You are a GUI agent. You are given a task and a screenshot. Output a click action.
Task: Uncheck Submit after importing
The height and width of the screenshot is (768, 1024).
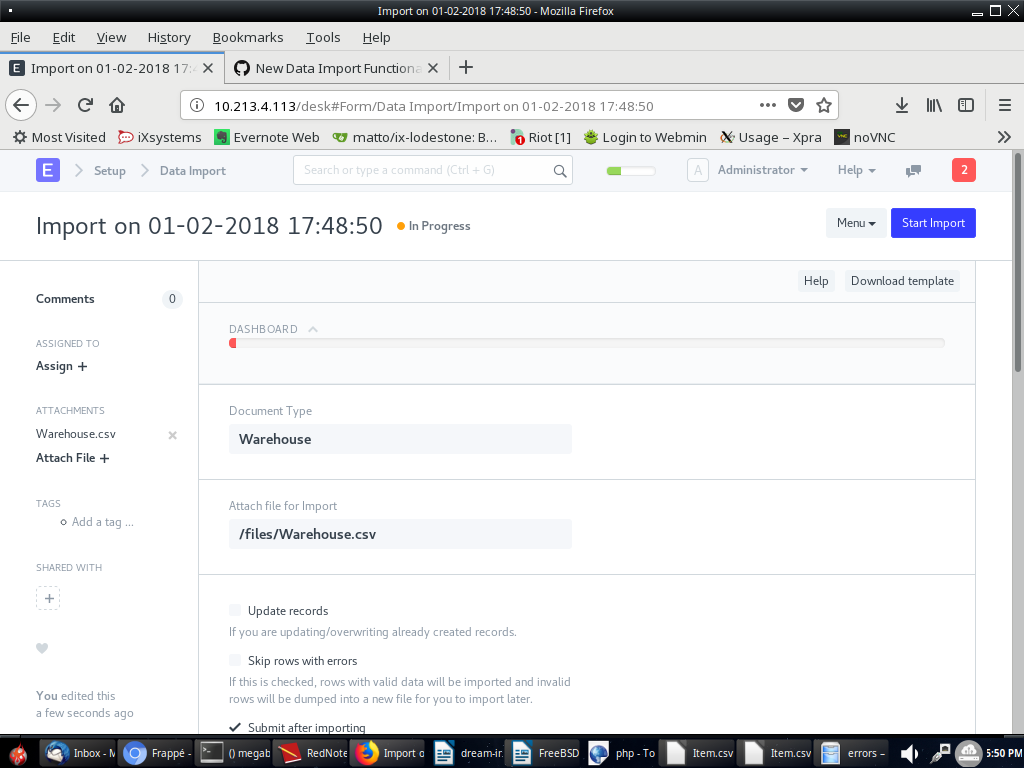[234, 726]
